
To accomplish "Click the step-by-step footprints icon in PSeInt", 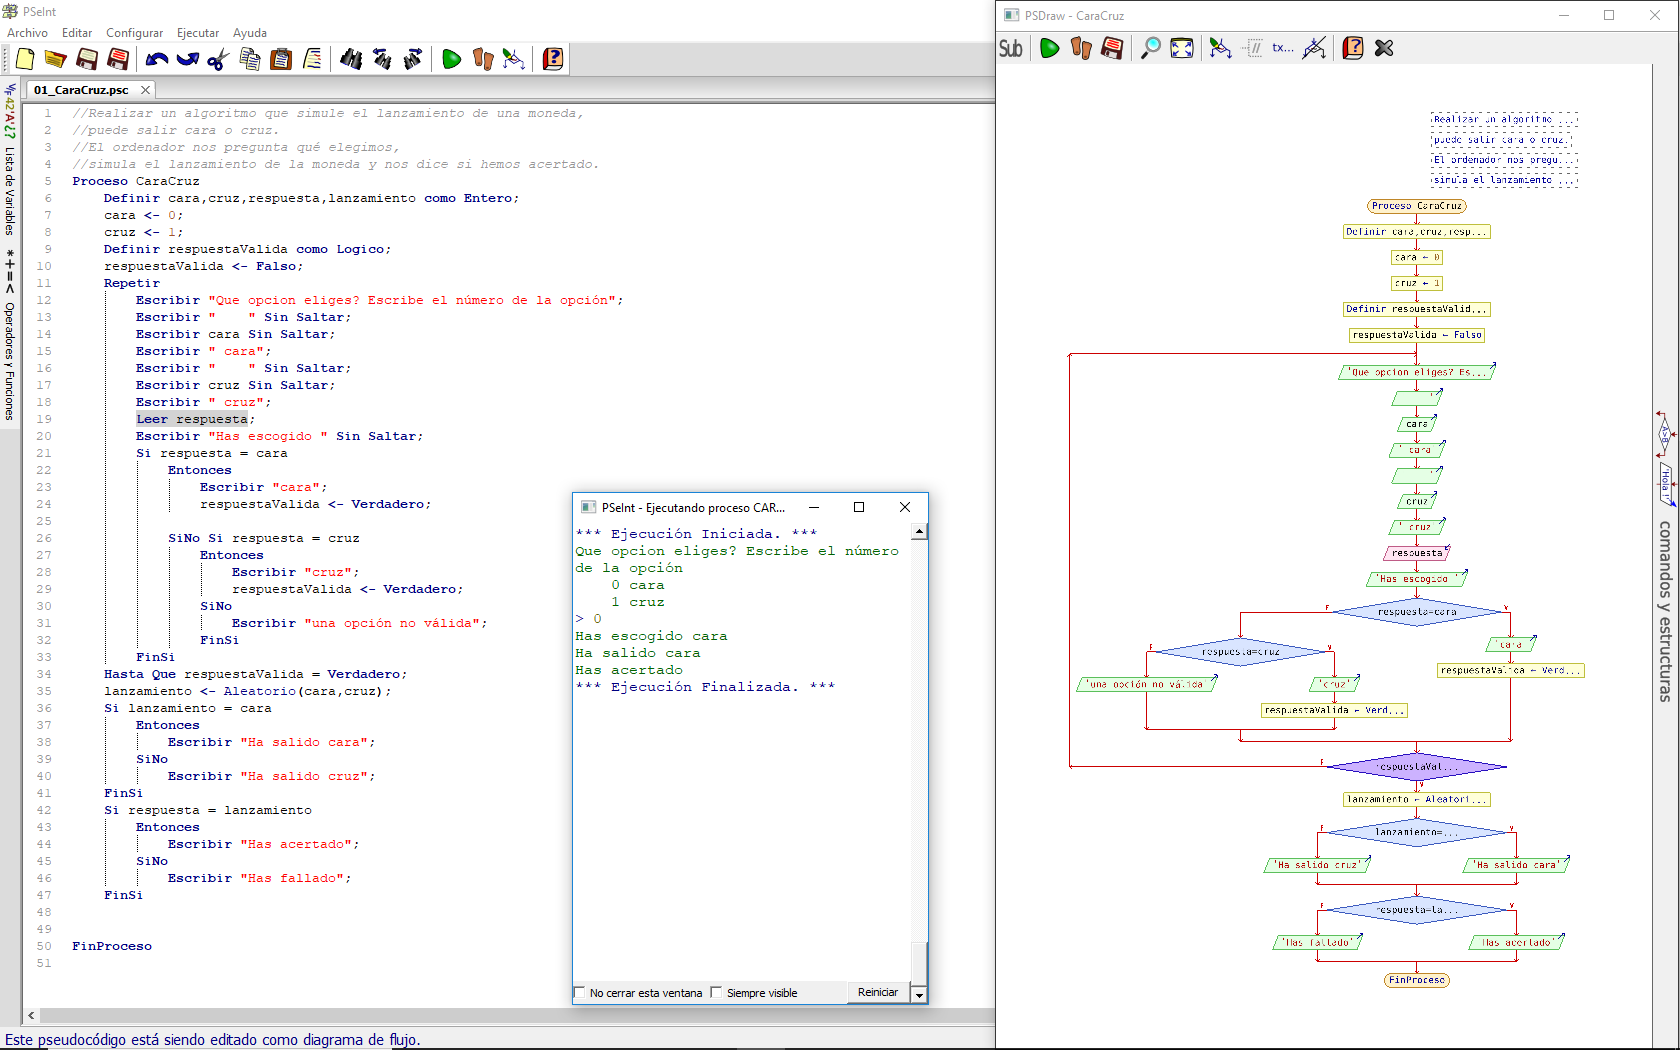I will coord(482,59).
